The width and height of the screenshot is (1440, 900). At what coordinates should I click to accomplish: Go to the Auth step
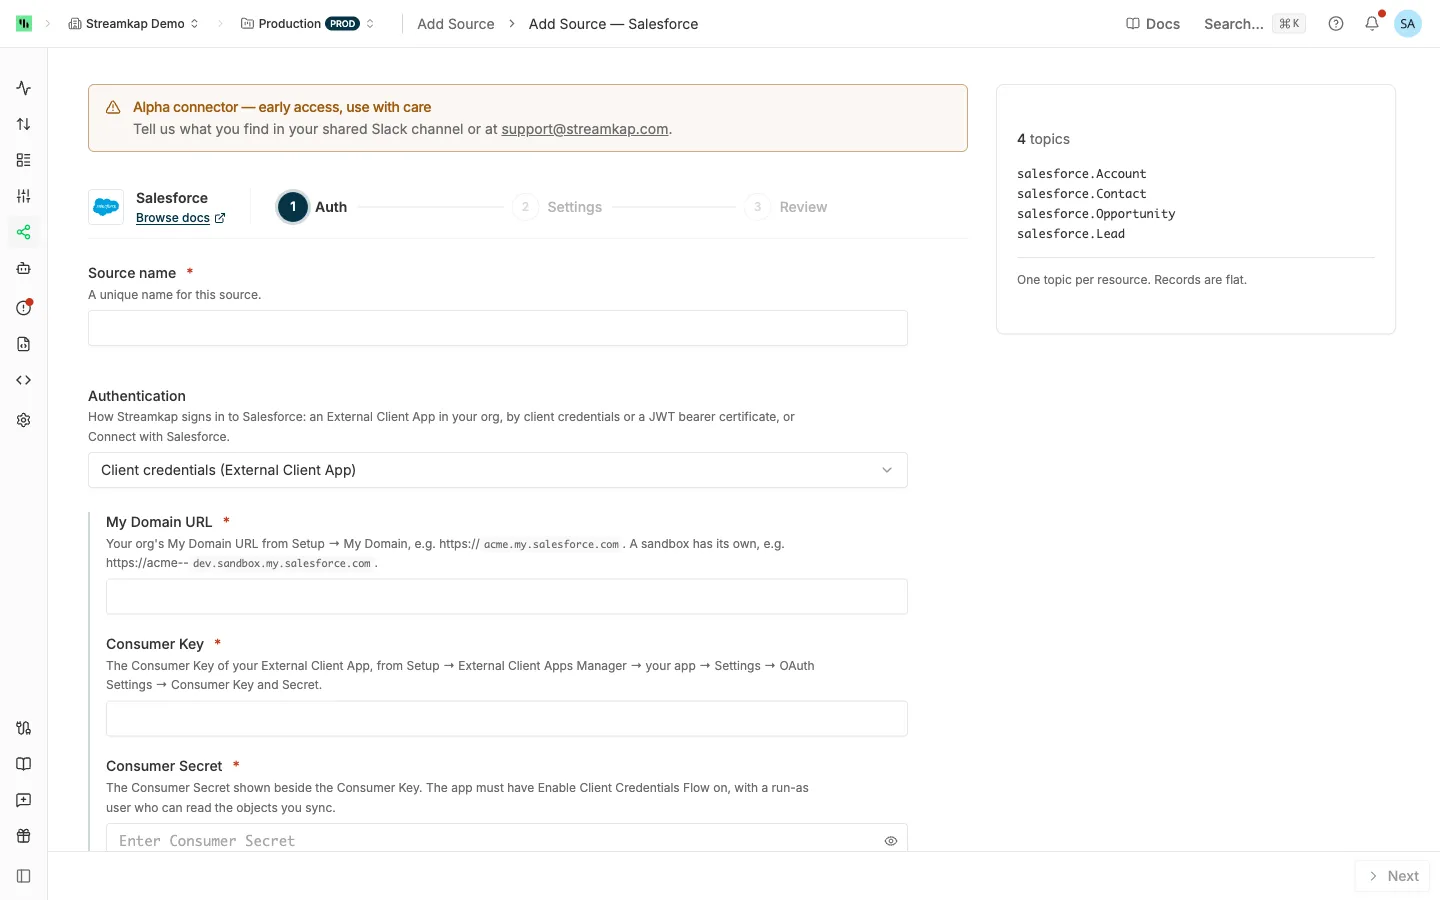(312, 207)
